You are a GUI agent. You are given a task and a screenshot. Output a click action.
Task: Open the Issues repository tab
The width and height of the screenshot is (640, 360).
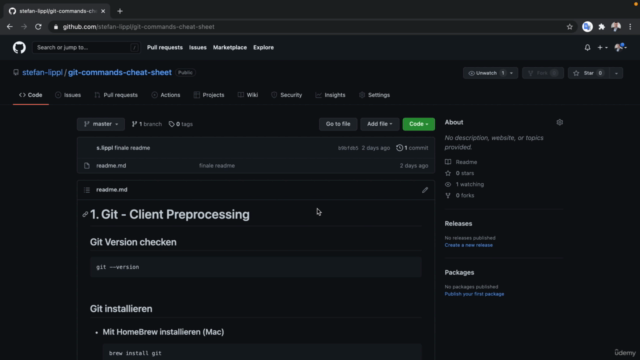pos(68,95)
